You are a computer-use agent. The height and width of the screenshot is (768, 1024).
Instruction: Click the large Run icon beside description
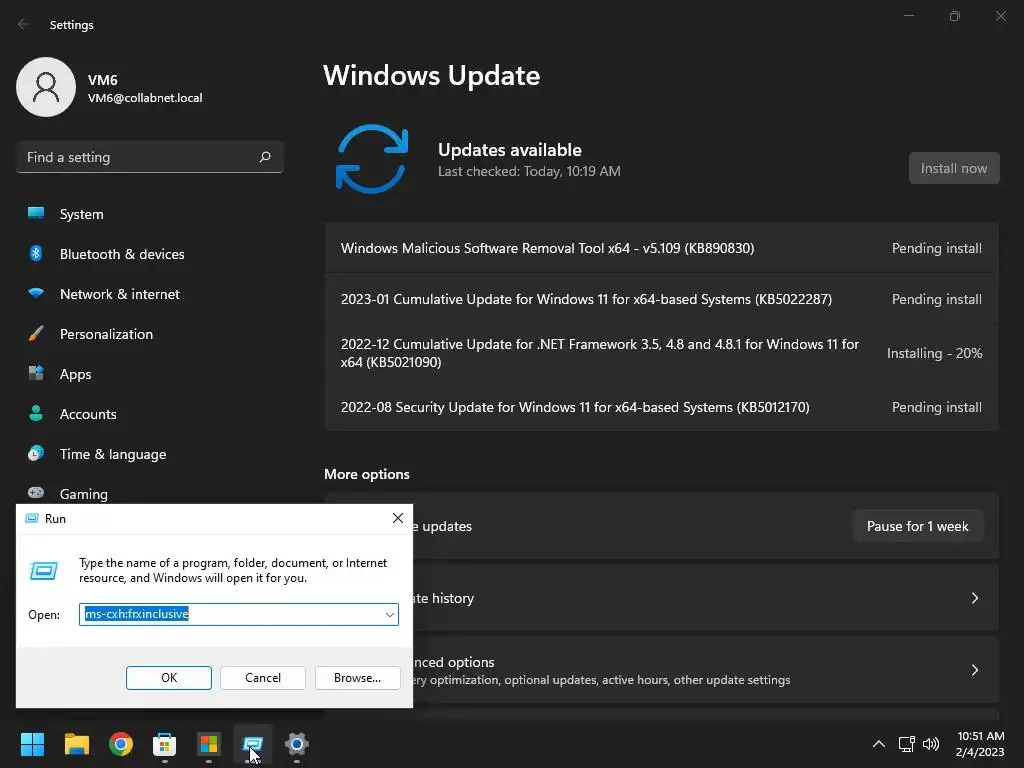(44, 571)
